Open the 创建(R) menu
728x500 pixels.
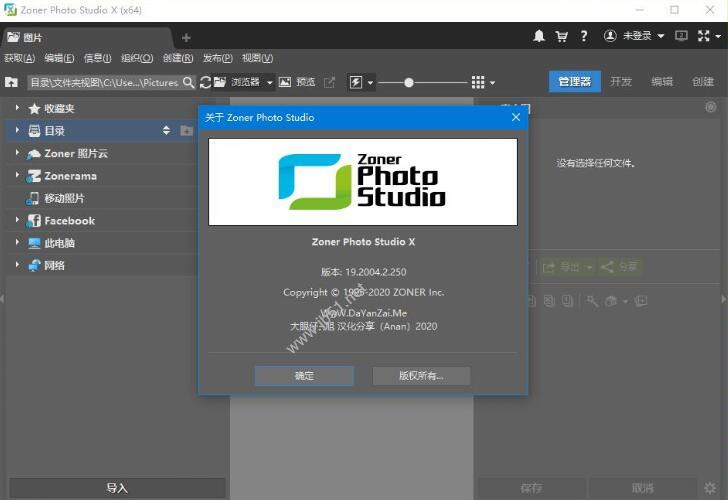pos(178,58)
